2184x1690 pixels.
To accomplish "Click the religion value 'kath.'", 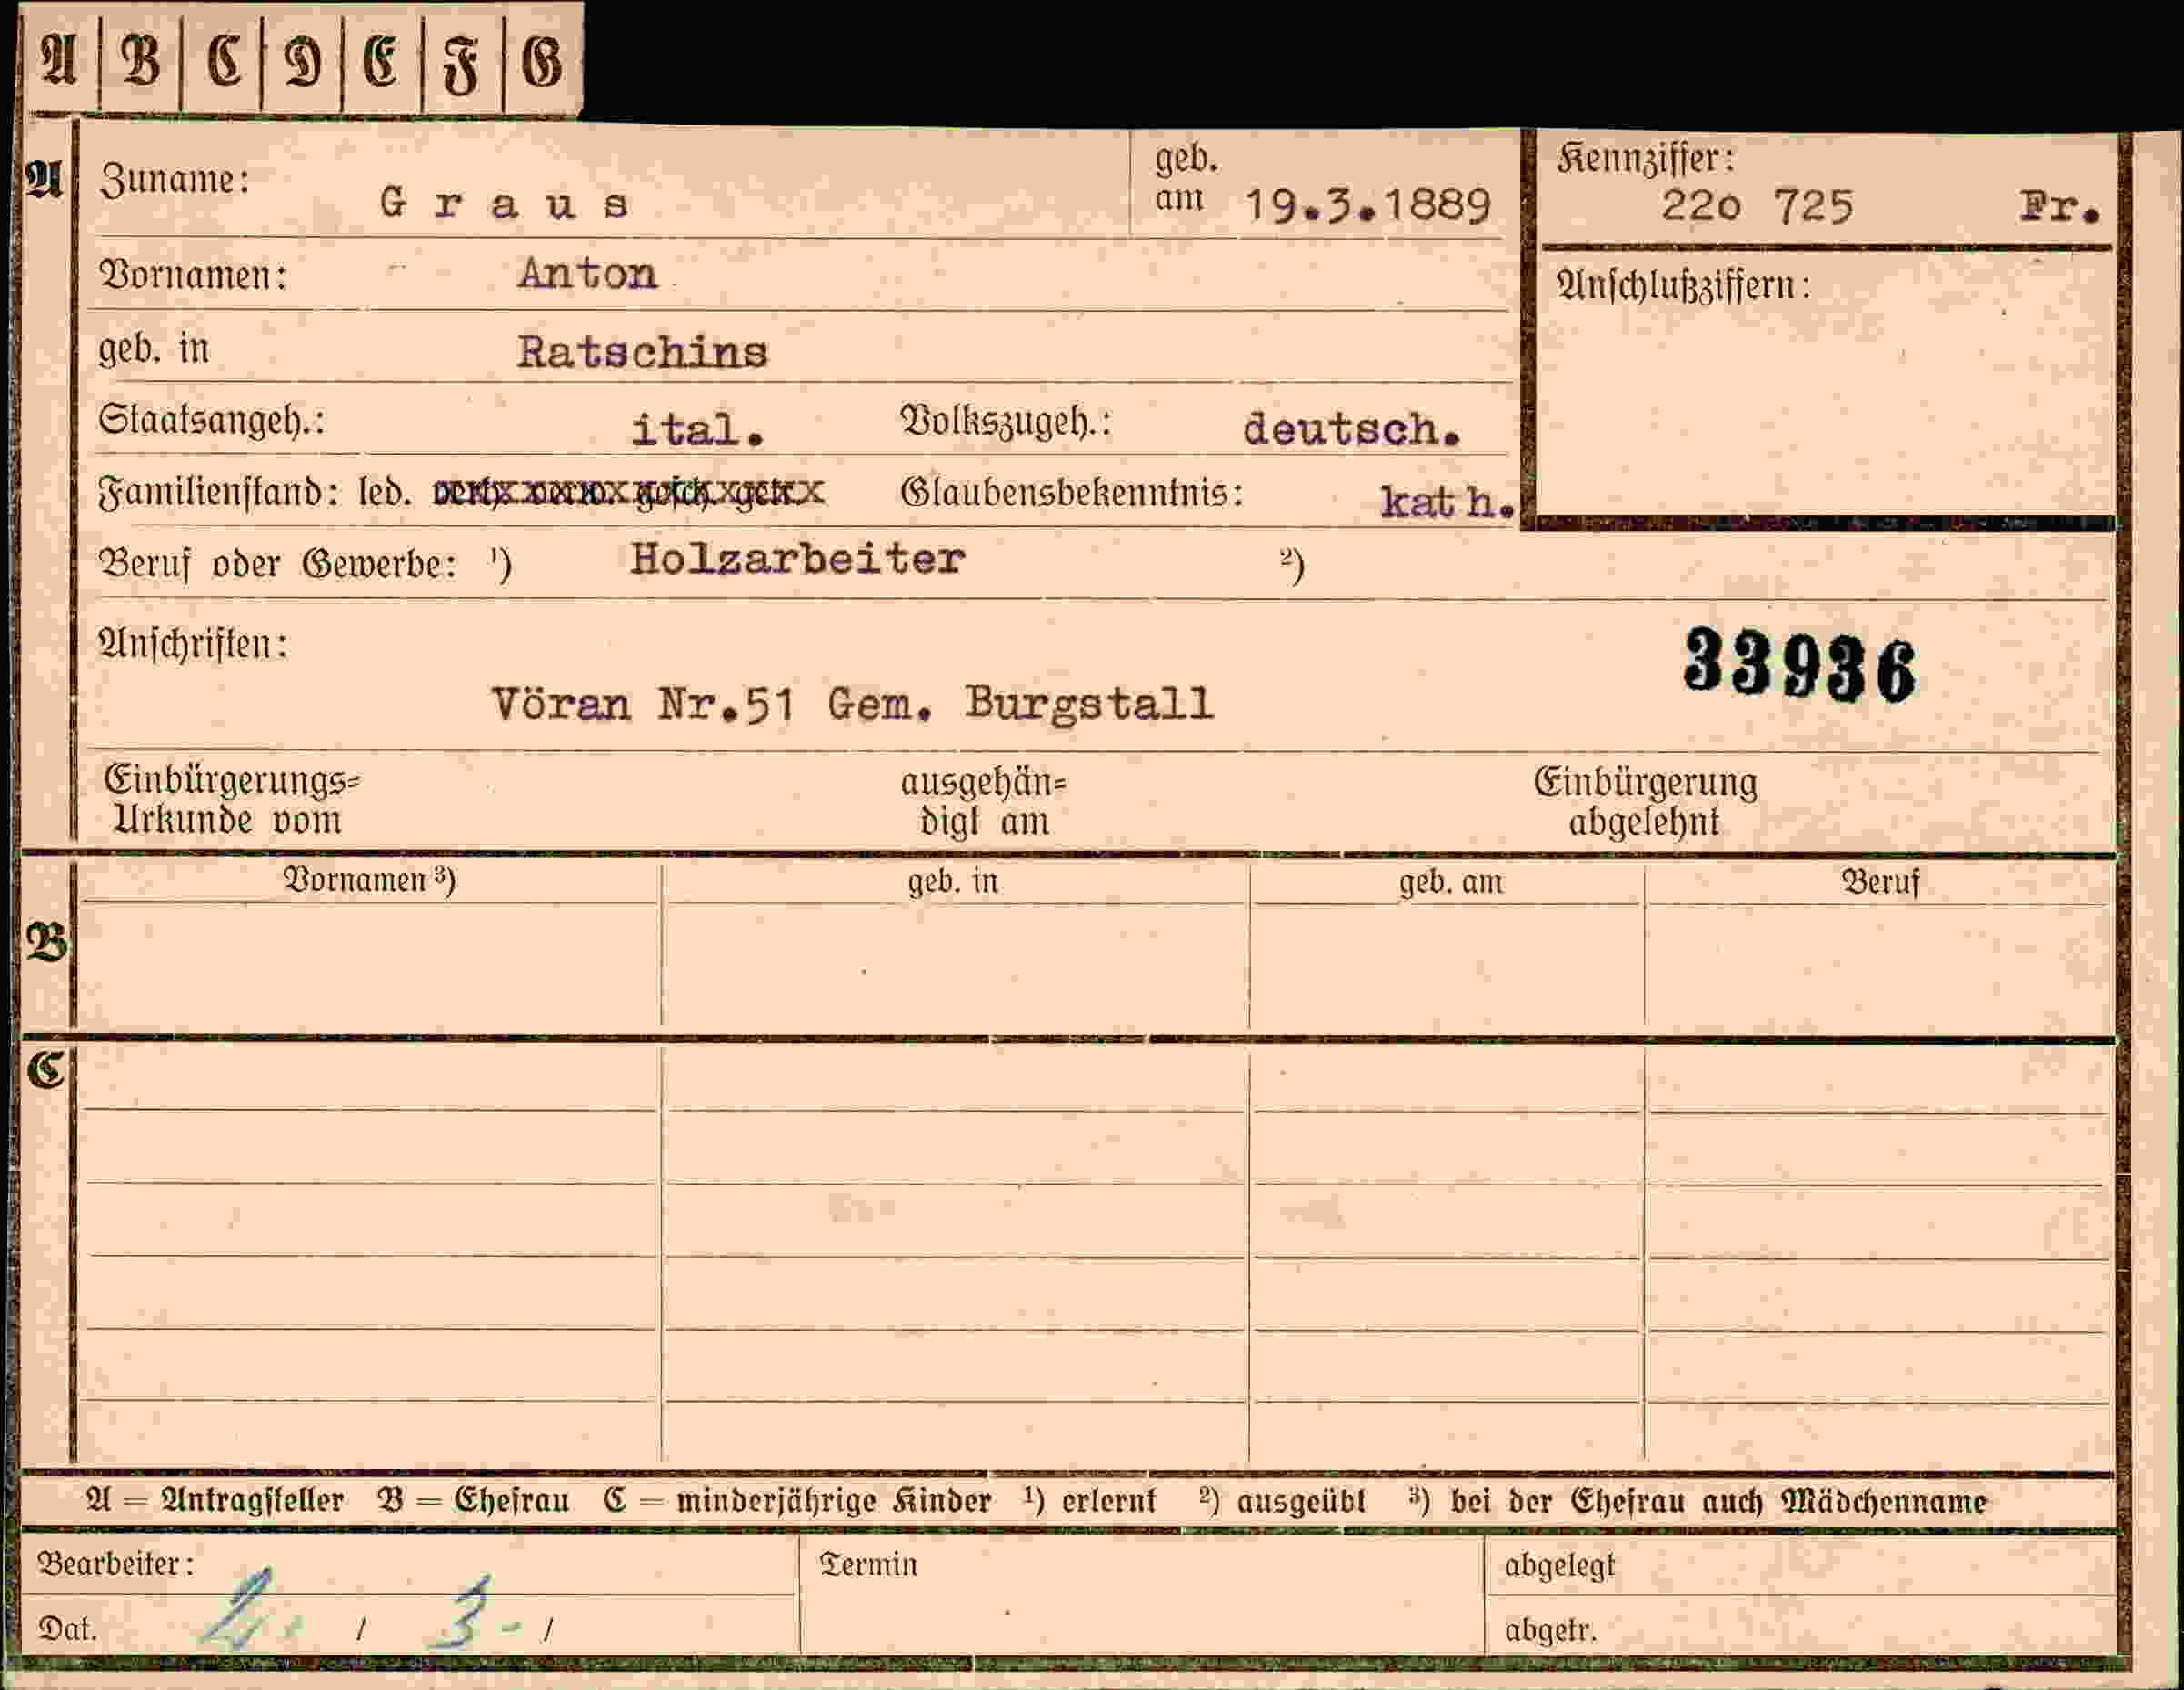I will click(x=1447, y=502).
